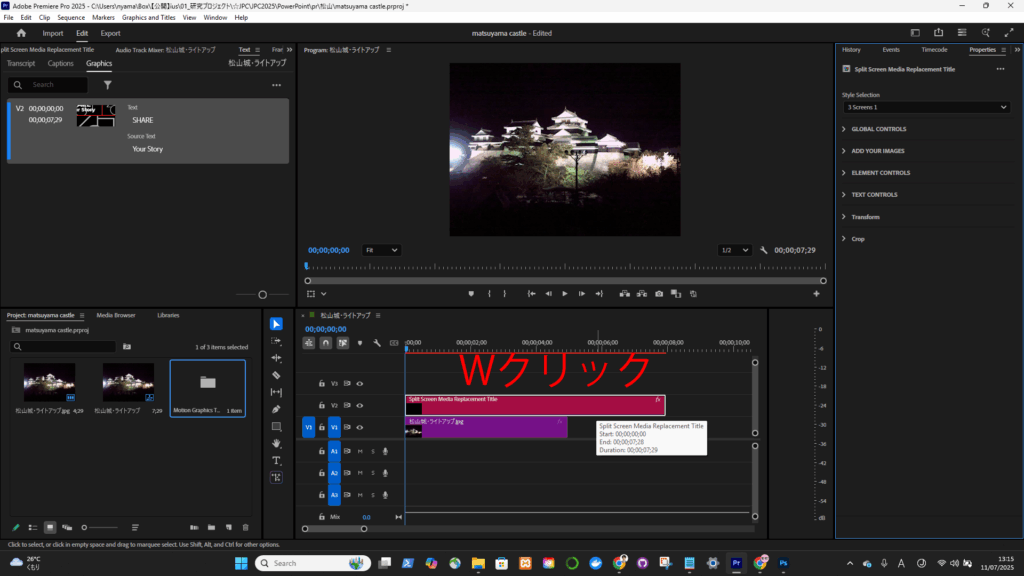Screen dimensions: 1024x576
Task: Open the Style Selection dropdown
Action: pos(925,107)
